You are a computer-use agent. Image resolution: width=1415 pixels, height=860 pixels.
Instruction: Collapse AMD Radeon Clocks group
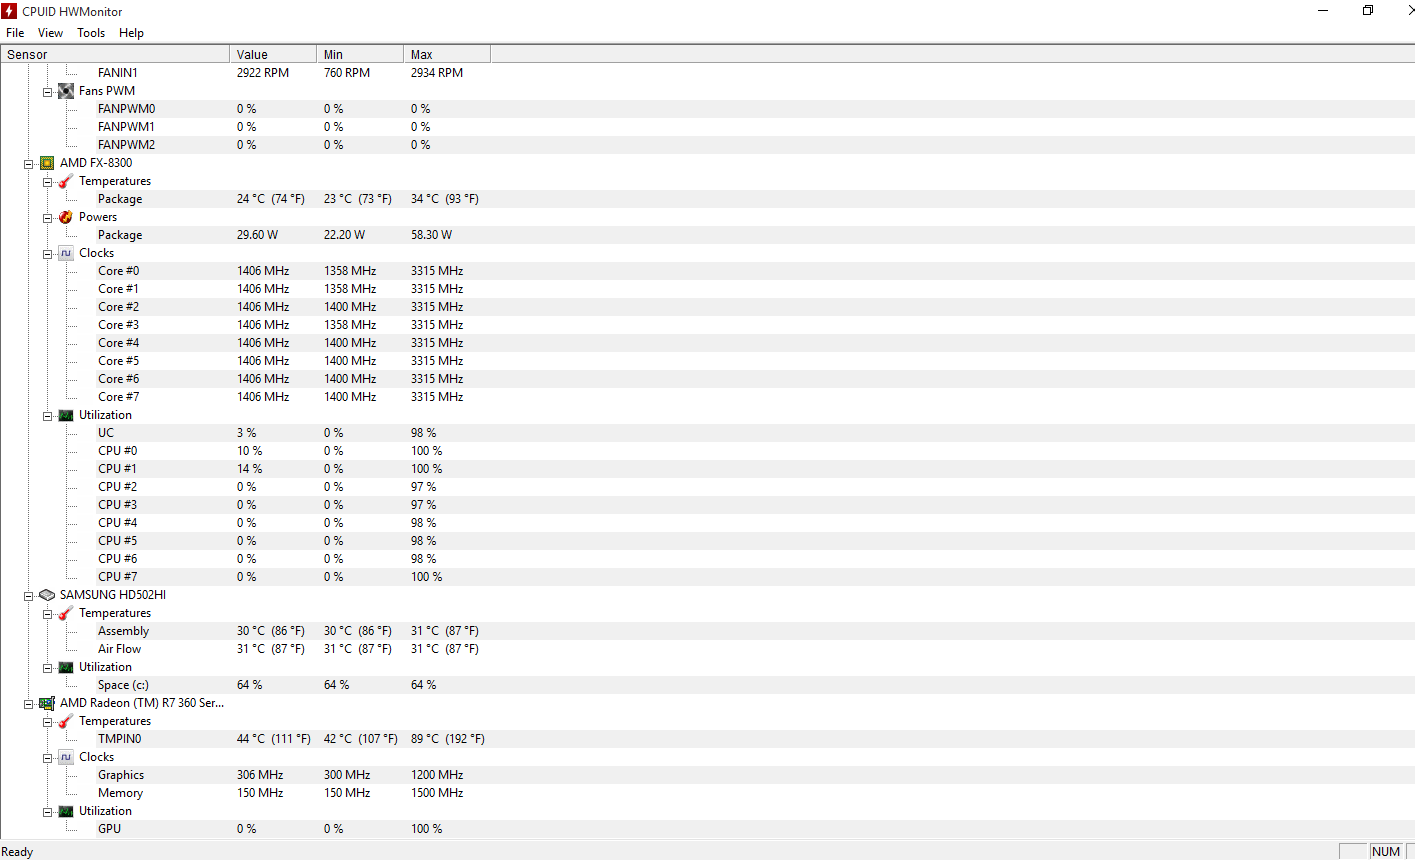tap(47, 758)
